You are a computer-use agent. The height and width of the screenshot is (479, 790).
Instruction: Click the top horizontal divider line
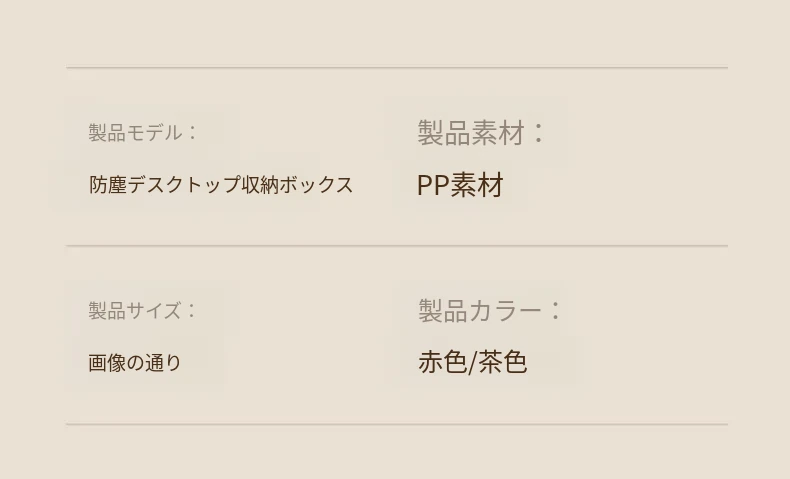(x=396, y=68)
